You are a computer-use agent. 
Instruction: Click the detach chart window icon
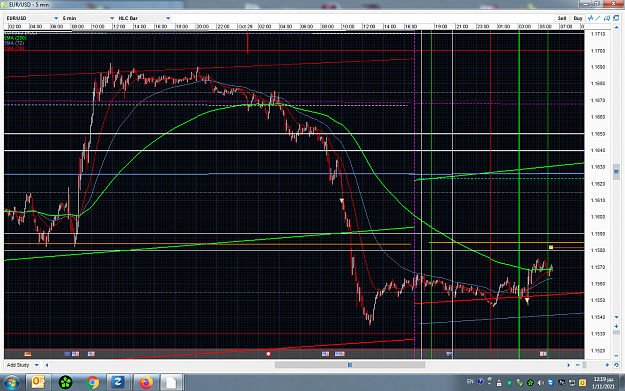coord(616,18)
